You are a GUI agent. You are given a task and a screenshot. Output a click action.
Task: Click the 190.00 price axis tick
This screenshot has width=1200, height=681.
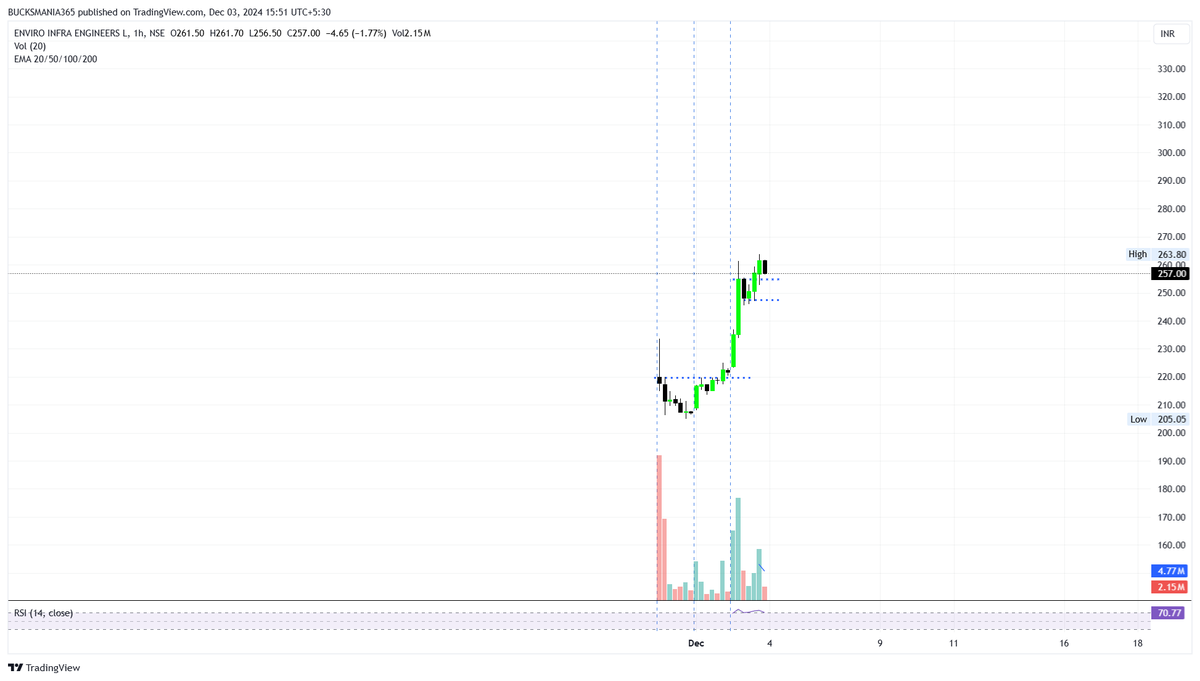1171,461
